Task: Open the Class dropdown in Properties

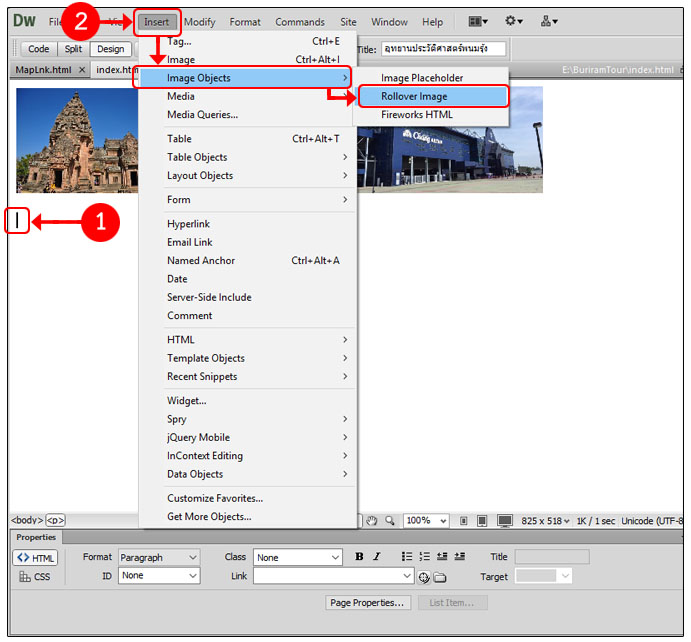Action: point(297,557)
